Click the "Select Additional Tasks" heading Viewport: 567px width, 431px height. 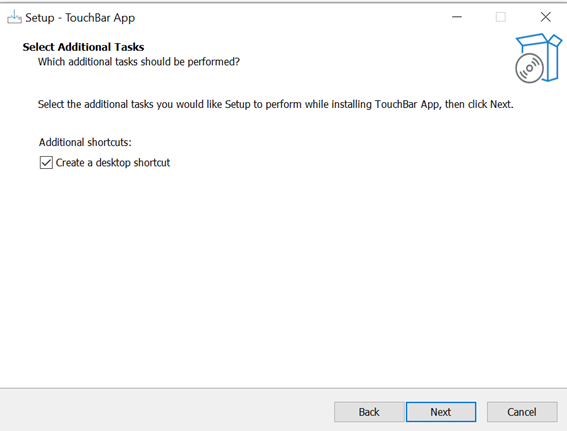(x=83, y=47)
